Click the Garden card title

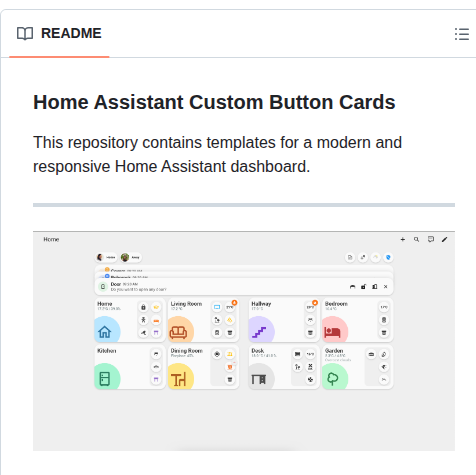click(334, 351)
